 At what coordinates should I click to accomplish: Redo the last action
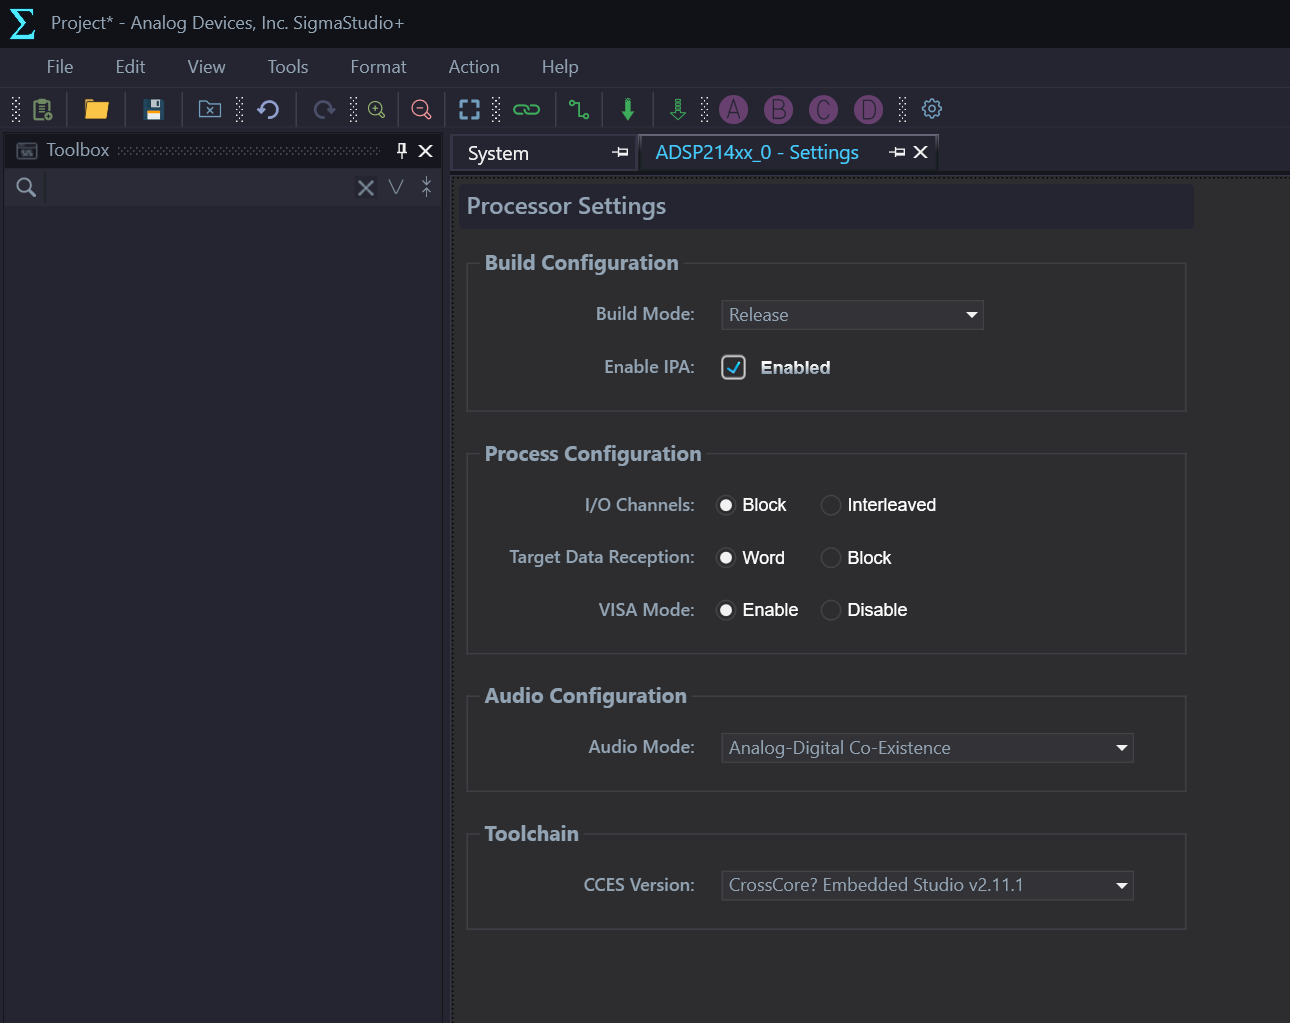(324, 109)
